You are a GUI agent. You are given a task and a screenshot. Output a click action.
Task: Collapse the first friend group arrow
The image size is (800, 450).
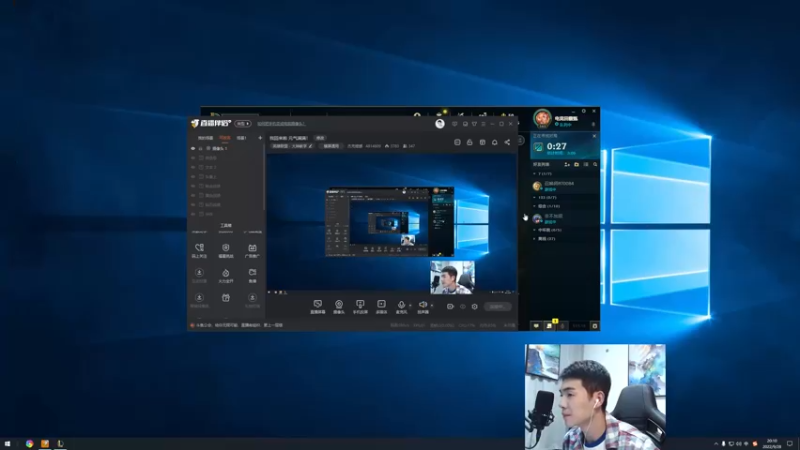(534, 174)
